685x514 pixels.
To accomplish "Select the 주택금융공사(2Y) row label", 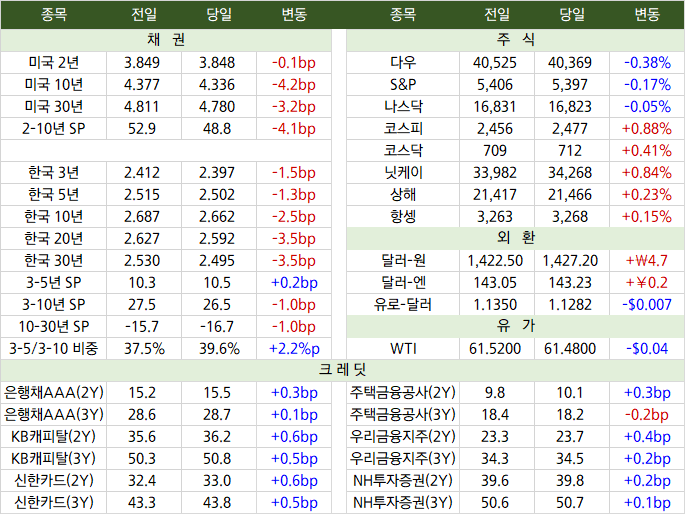I will pos(403,393).
